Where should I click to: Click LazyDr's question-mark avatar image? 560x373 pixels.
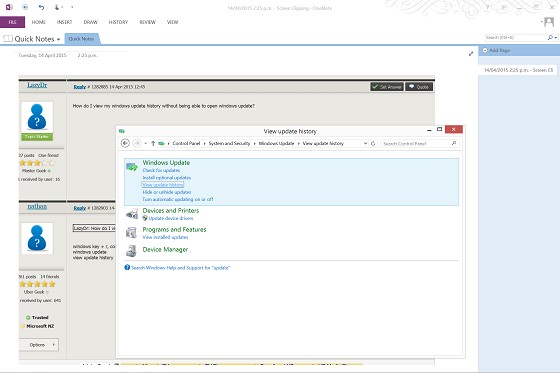[x=37, y=117]
